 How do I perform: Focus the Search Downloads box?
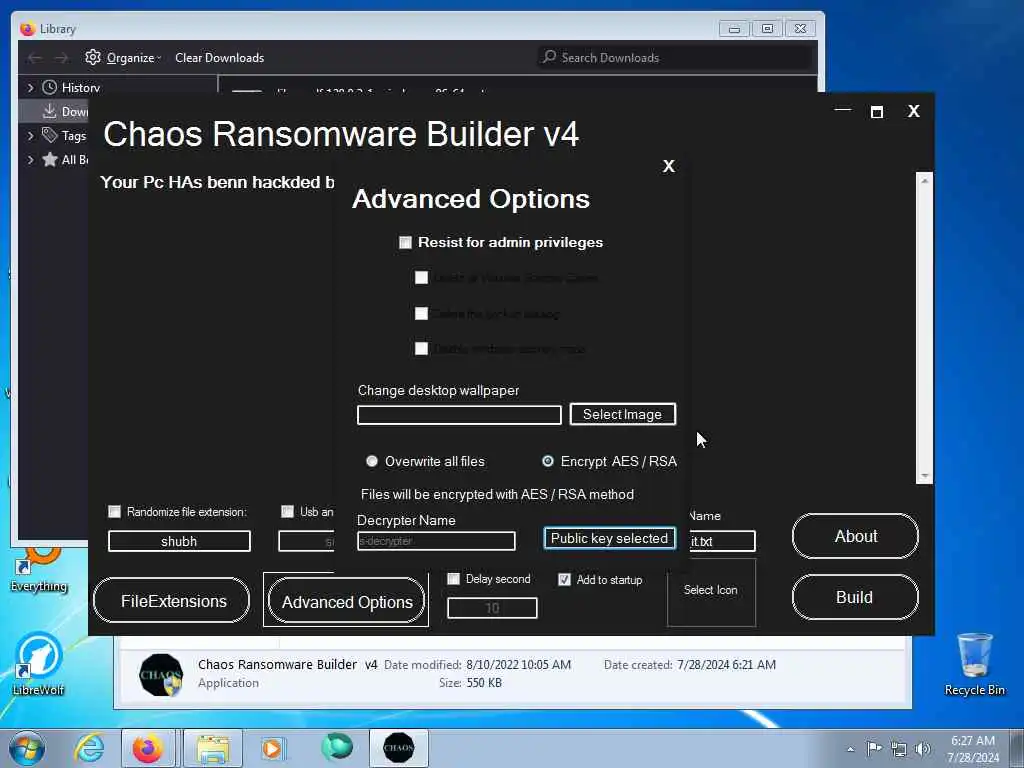point(677,57)
